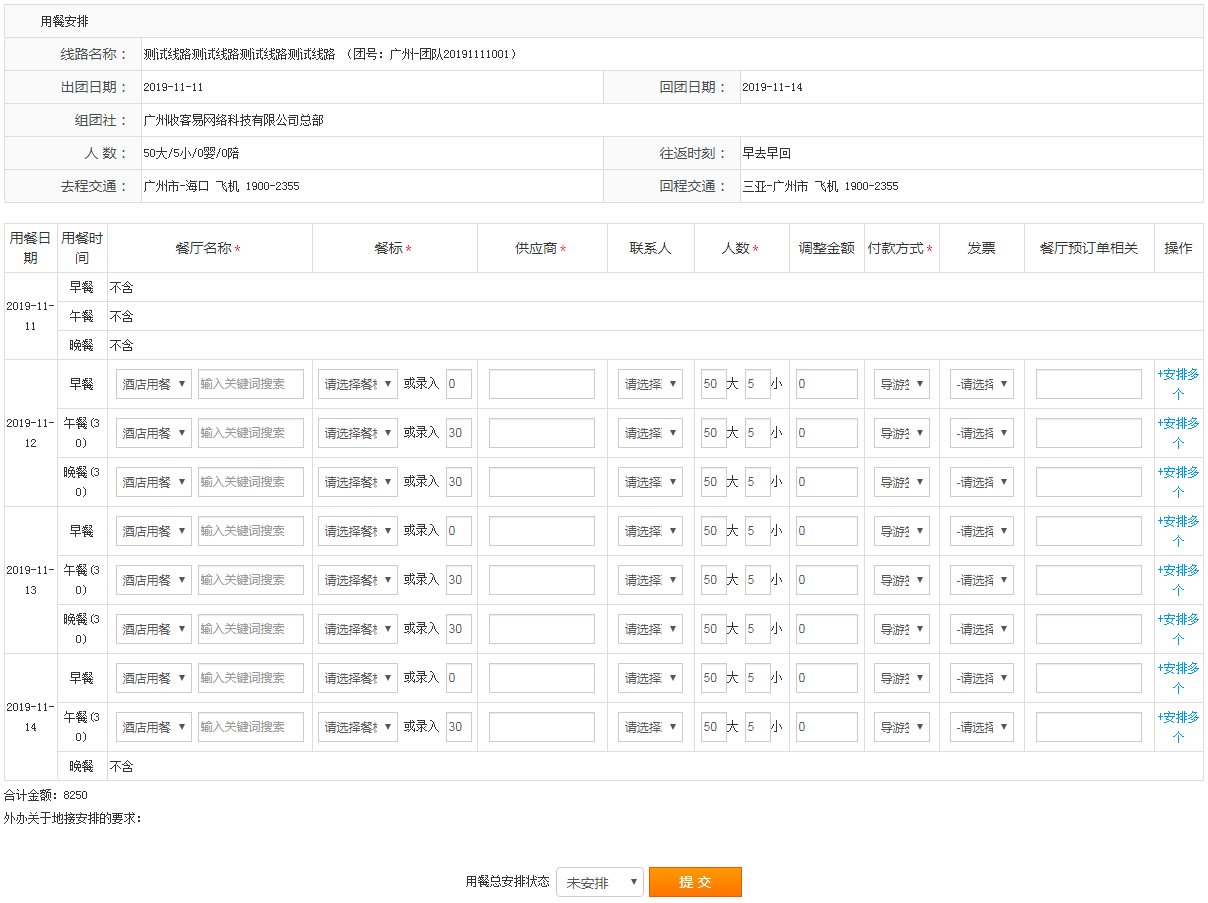Click 调整金额 field for 2019-11-13 早餐 row
The height and width of the screenshot is (903, 1208).
[x=826, y=531]
